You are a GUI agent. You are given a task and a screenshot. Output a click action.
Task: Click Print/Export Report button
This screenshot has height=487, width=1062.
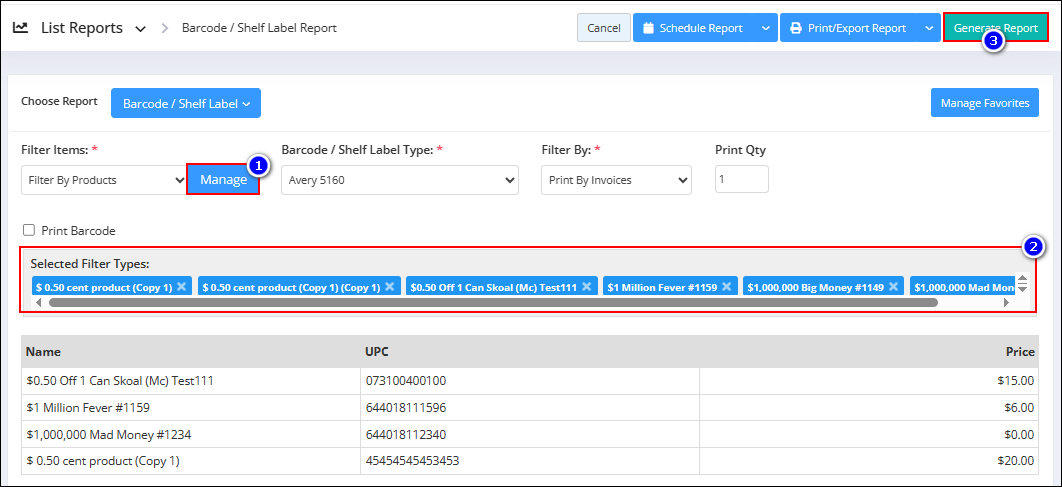[849, 28]
